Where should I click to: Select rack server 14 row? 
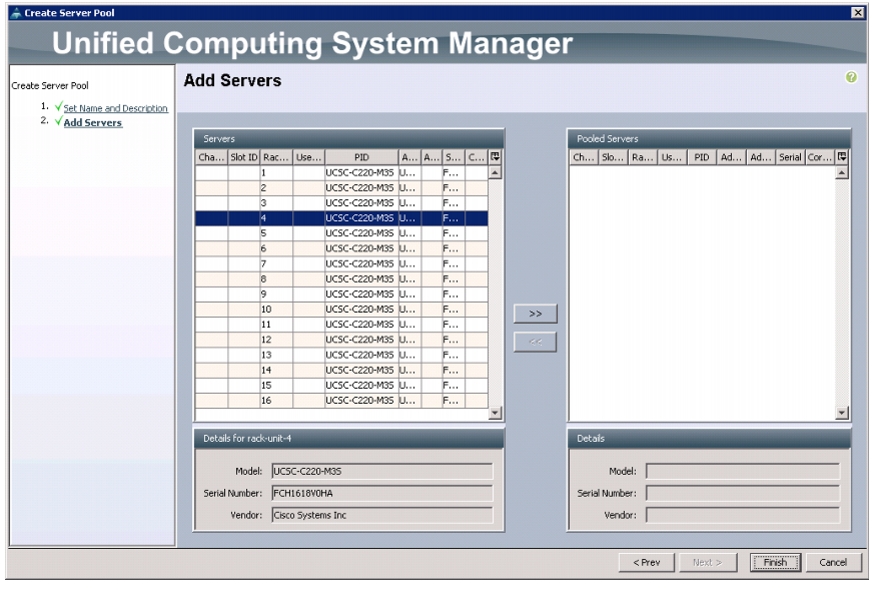[341, 370]
